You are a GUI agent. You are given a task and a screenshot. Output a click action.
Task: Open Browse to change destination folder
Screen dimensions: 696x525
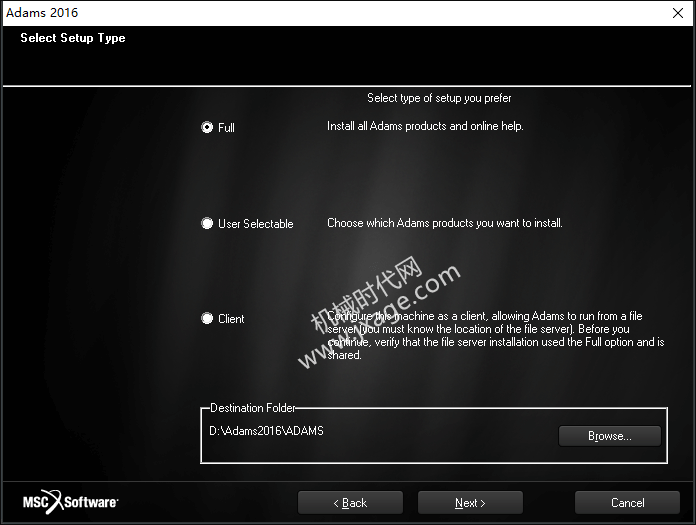[609, 436]
